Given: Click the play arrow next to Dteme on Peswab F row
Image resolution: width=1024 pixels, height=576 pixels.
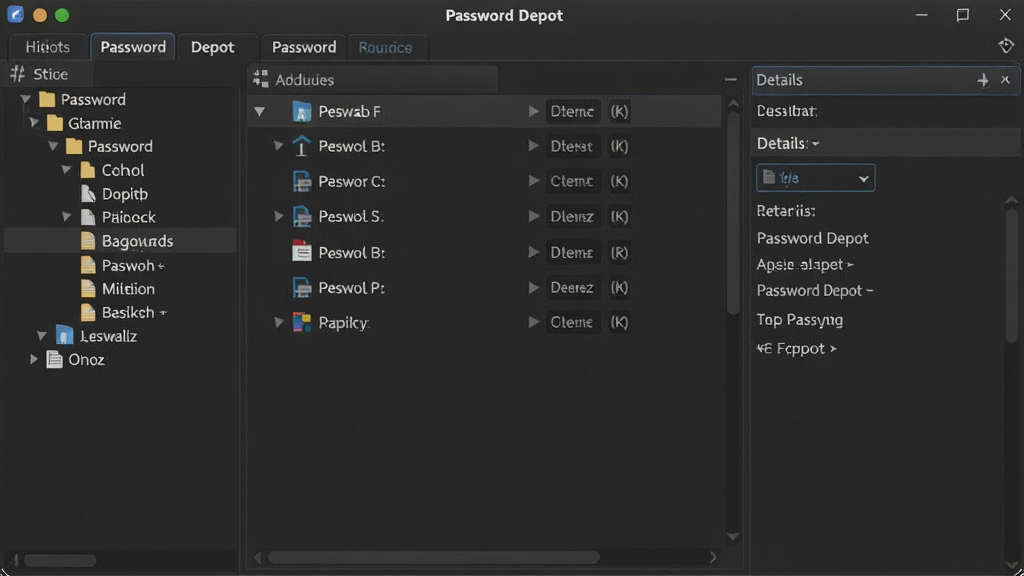Looking at the screenshot, I should 533,111.
